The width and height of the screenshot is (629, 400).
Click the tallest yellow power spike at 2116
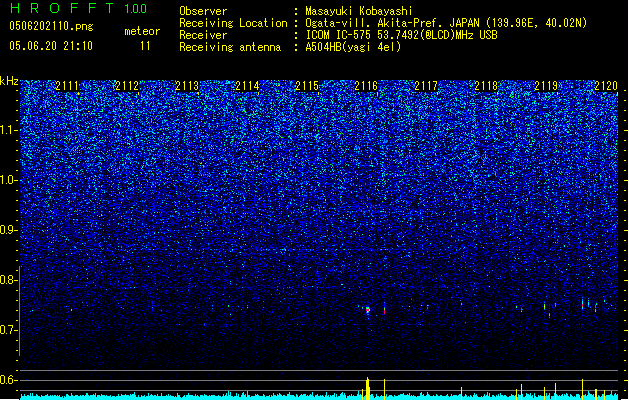(x=367, y=388)
